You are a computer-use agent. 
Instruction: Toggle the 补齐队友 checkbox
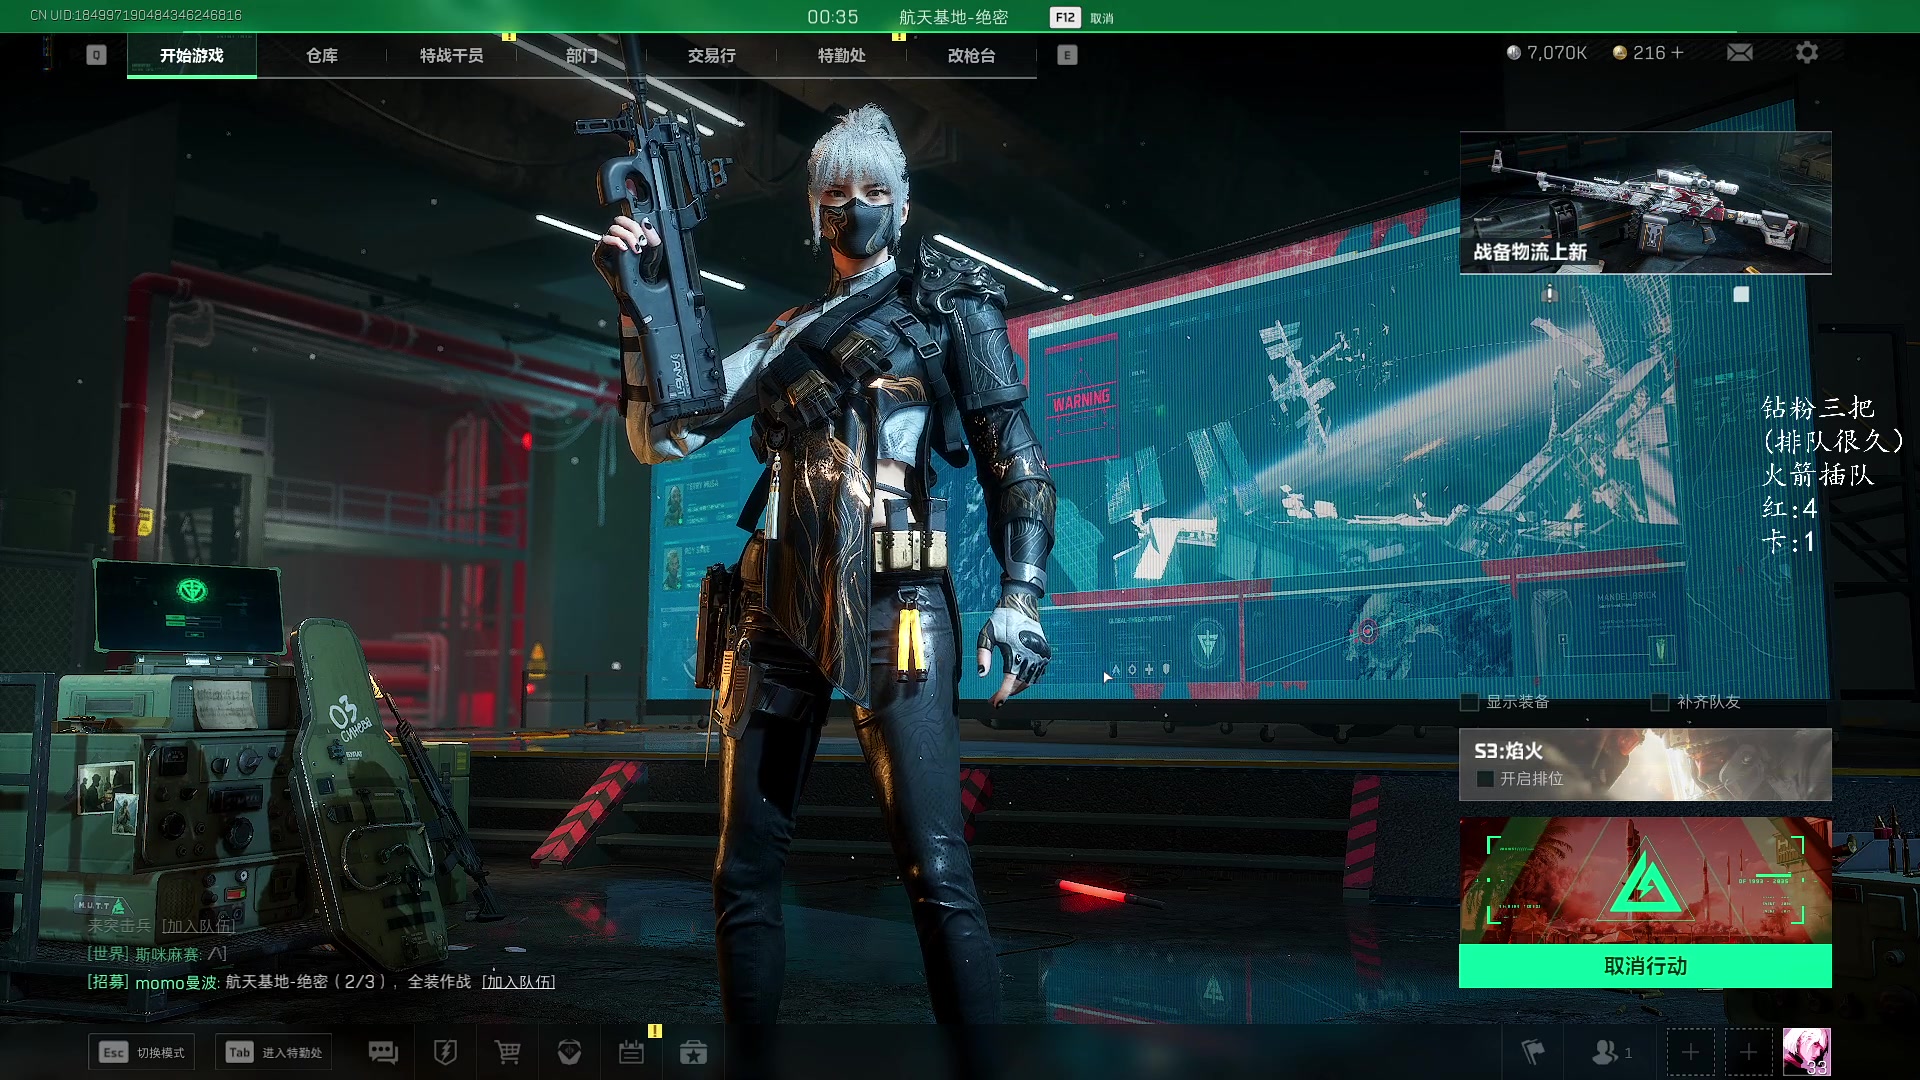1660,702
